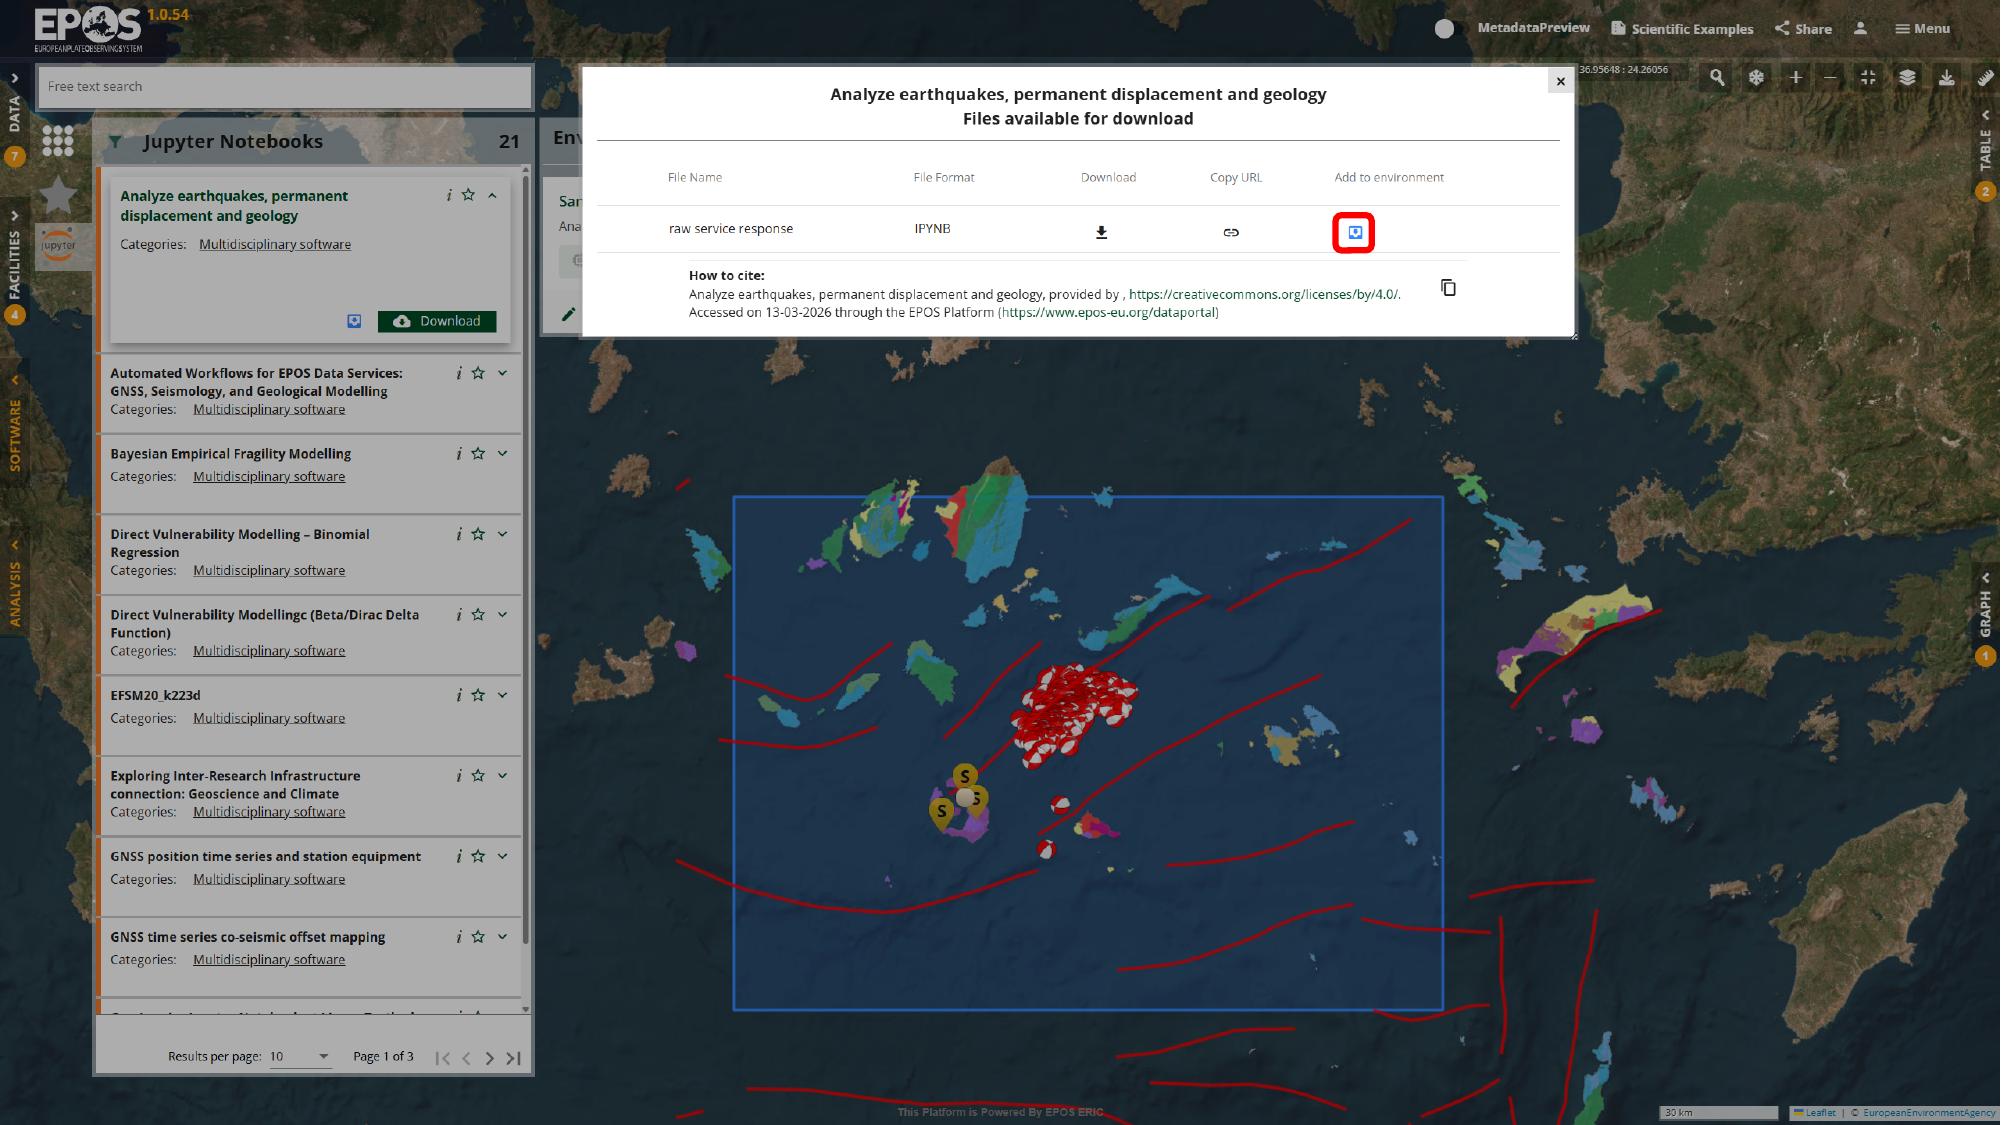Open info for Bayesian Empirical Fragility Modelling

click(458, 454)
